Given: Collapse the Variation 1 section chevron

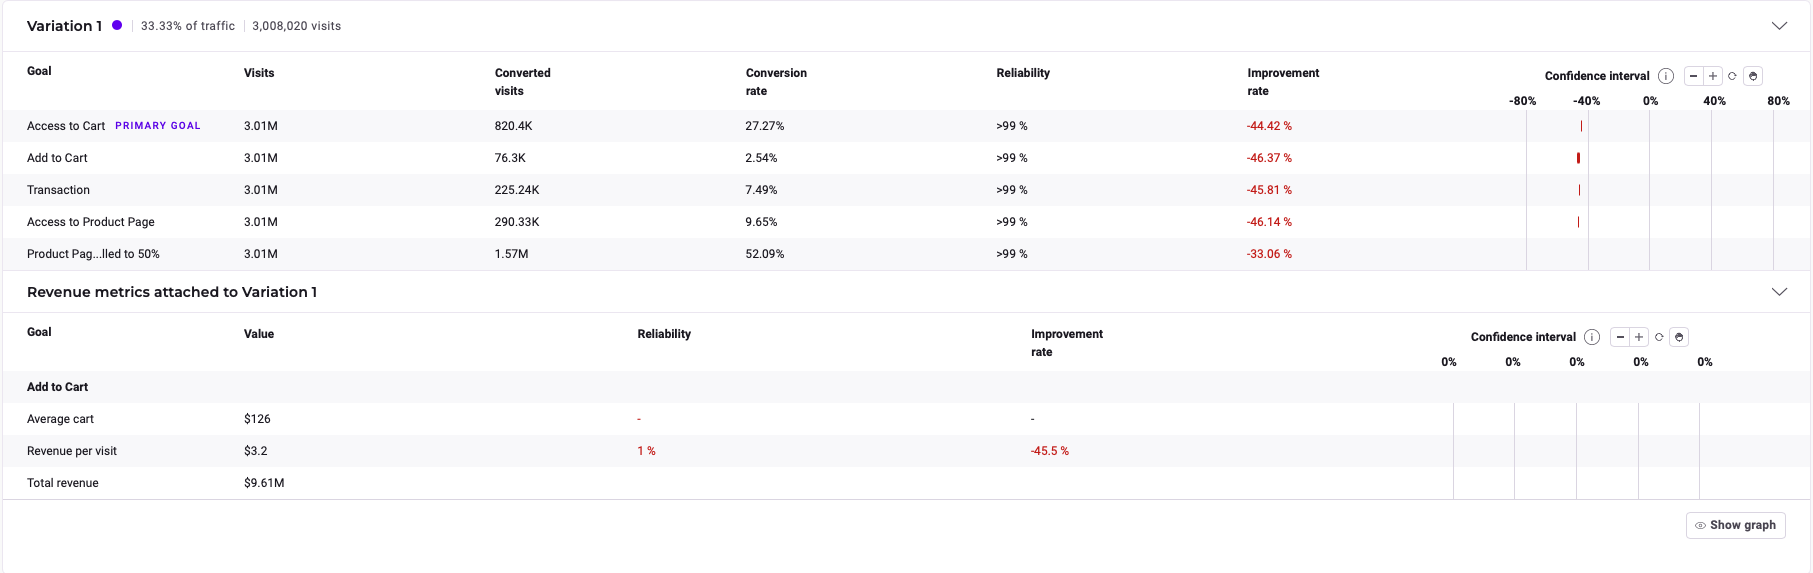Looking at the screenshot, I should 1779,26.
